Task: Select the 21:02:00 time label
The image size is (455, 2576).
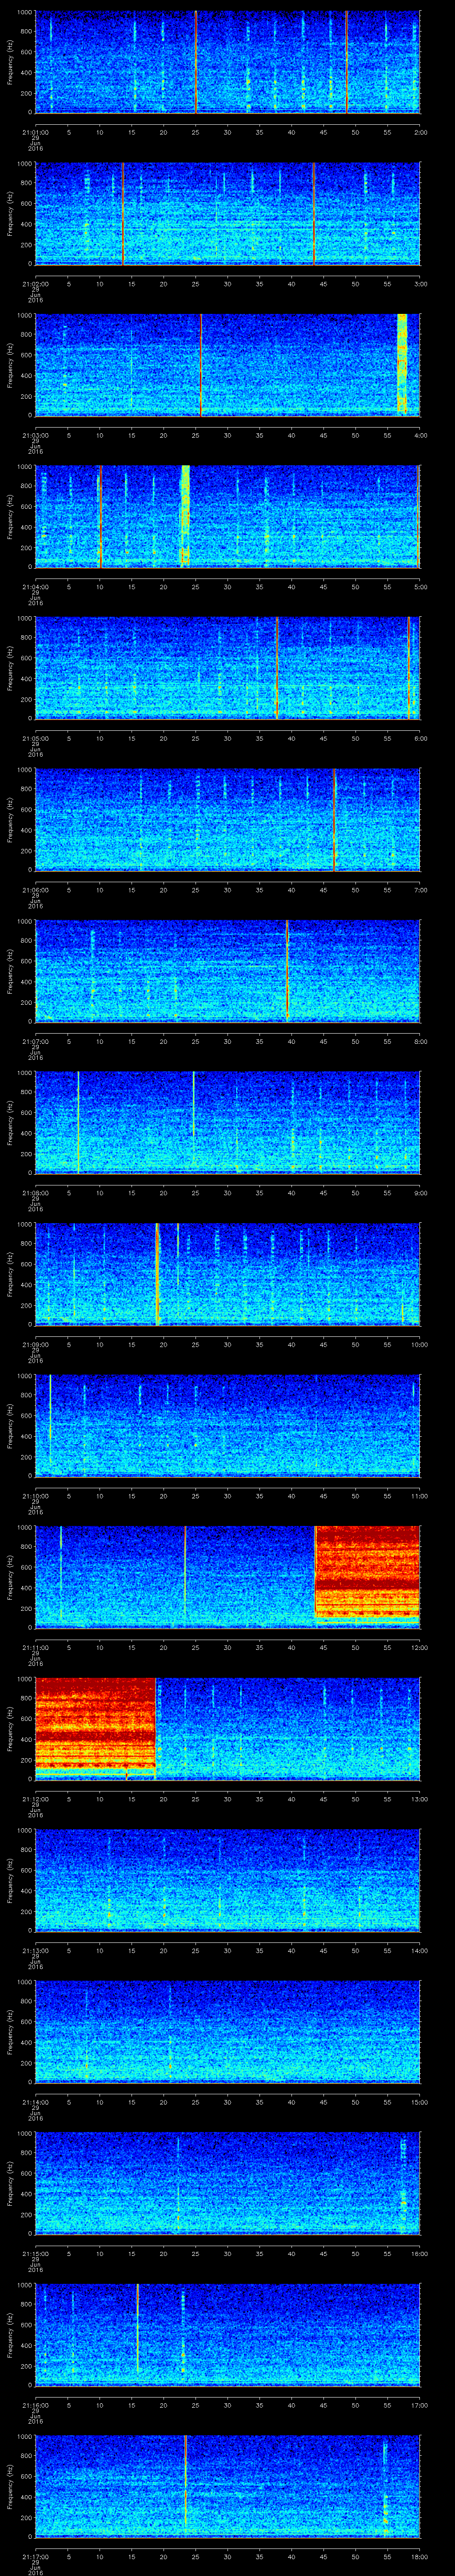Action: (x=35, y=284)
